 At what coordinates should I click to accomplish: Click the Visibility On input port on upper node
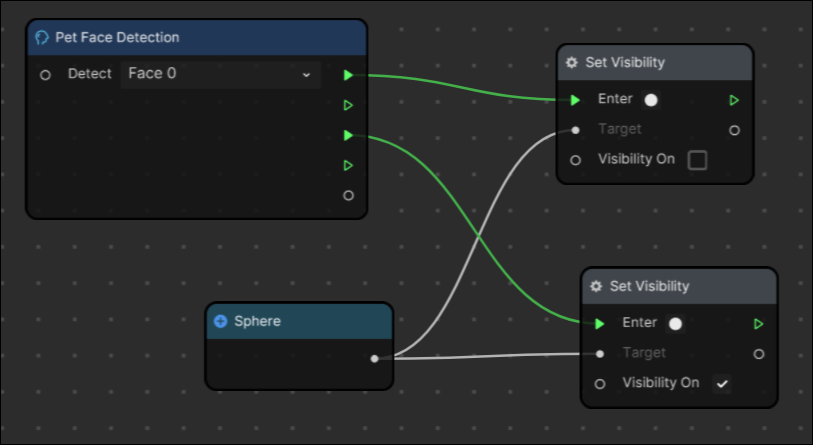[x=575, y=160]
